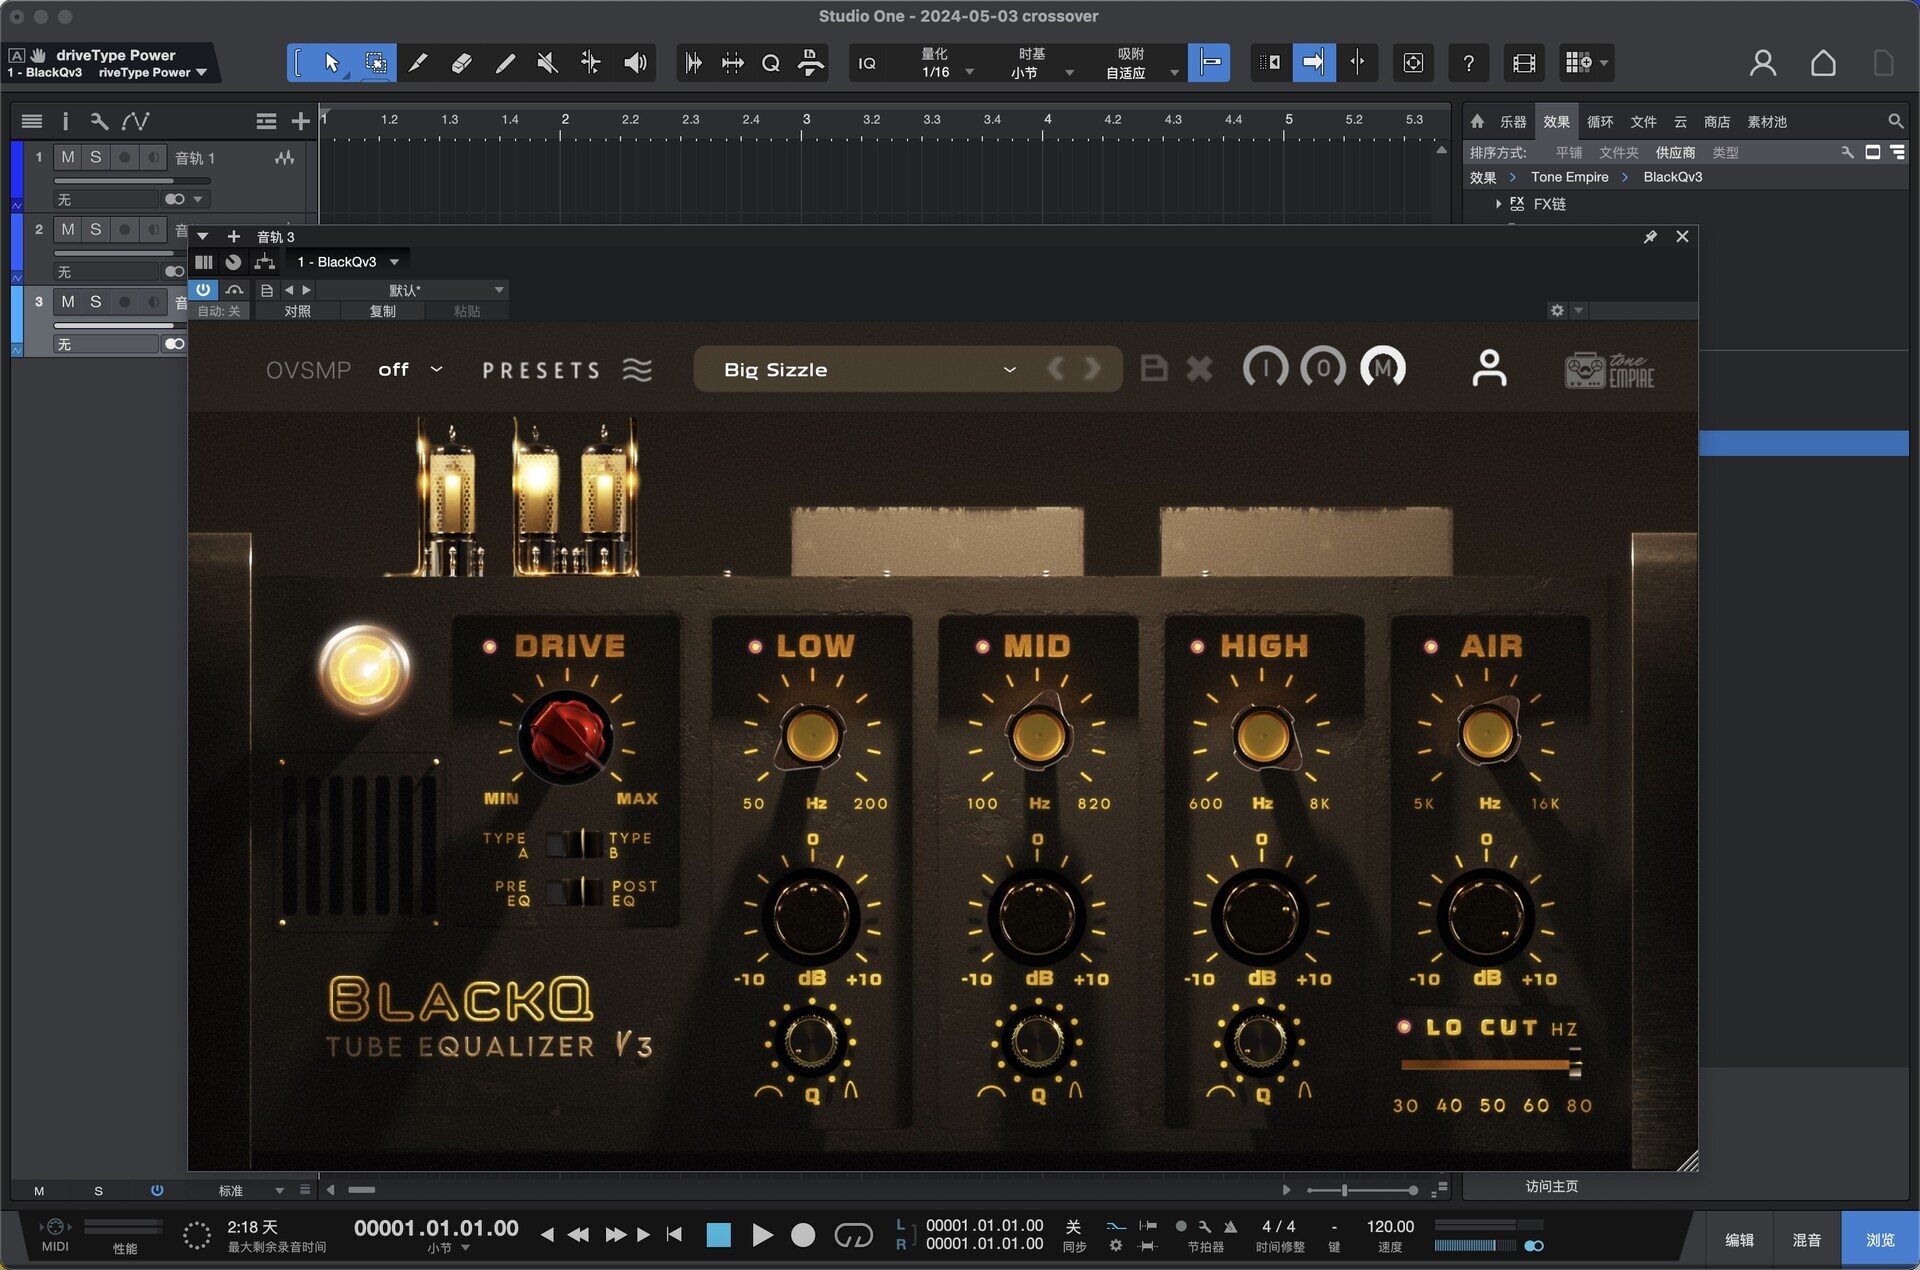1920x1270 pixels.
Task: Select the Arrow tool in toolbar
Action: pyautogui.click(x=332, y=63)
